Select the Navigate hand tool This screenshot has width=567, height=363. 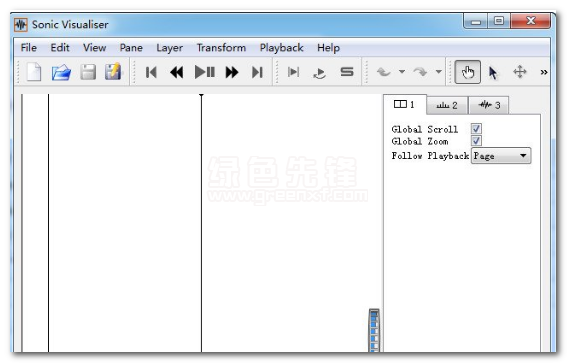click(468, 72)
